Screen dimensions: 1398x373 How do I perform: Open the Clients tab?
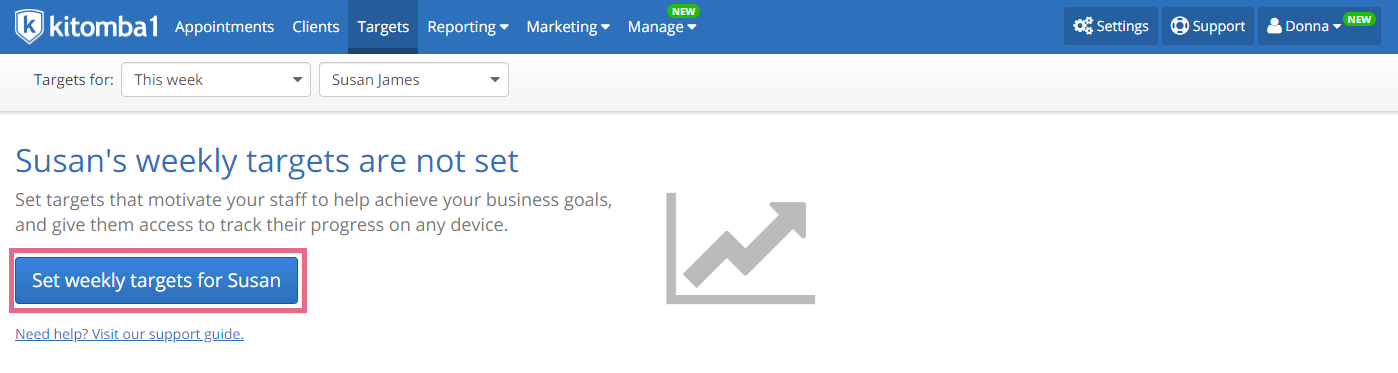(315, 26)
